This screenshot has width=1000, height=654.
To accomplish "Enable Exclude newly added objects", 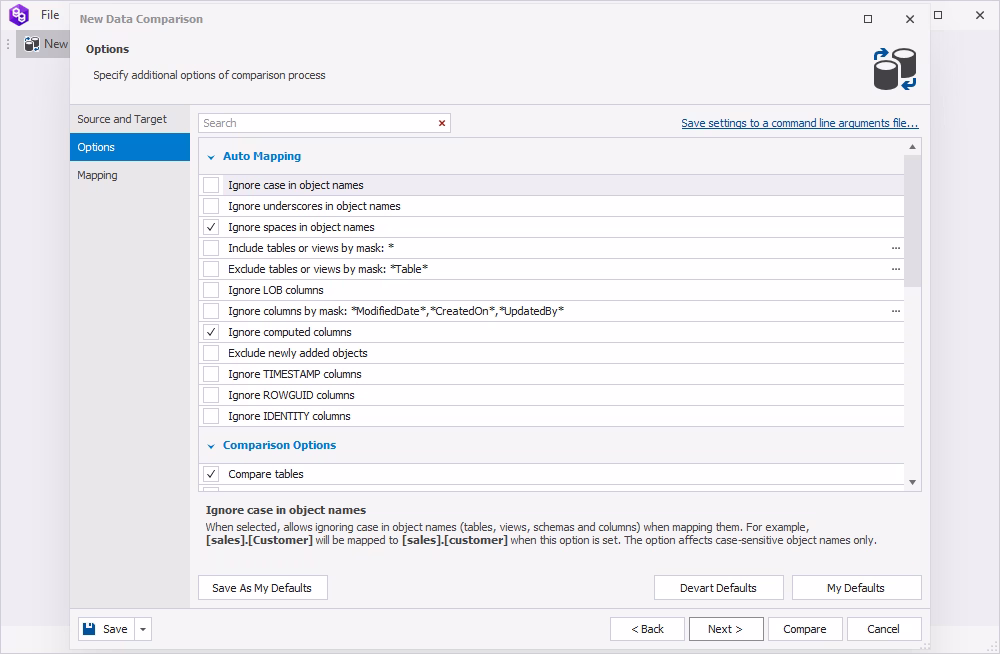I will [x=211, y=353].
